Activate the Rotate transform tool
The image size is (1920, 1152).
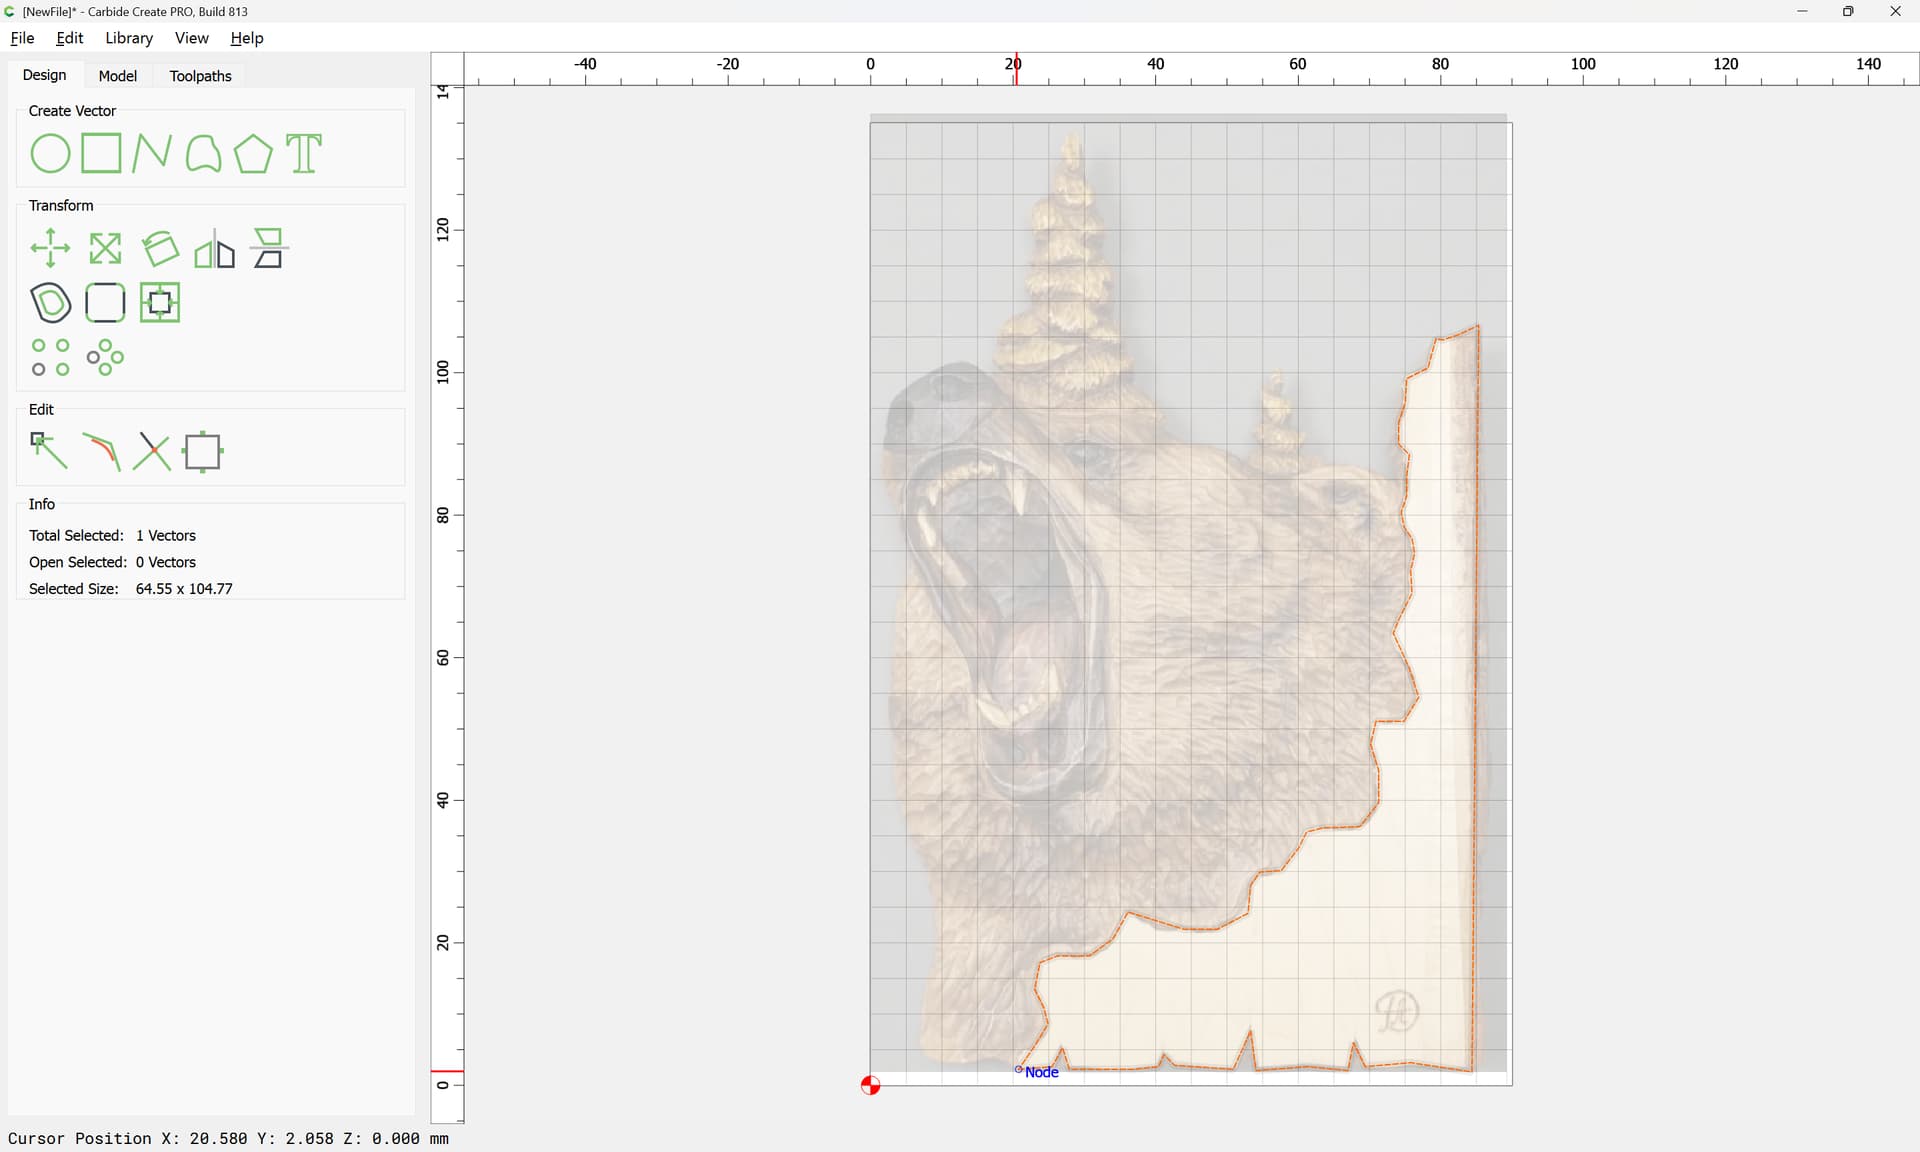[x=160, y=249]
